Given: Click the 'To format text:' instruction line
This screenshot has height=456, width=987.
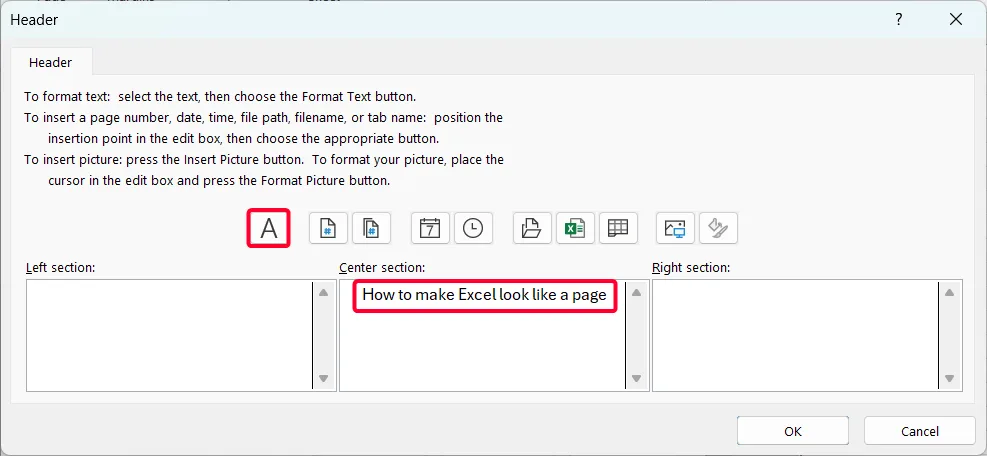Looking at the screenshot, I should (220, 97).
